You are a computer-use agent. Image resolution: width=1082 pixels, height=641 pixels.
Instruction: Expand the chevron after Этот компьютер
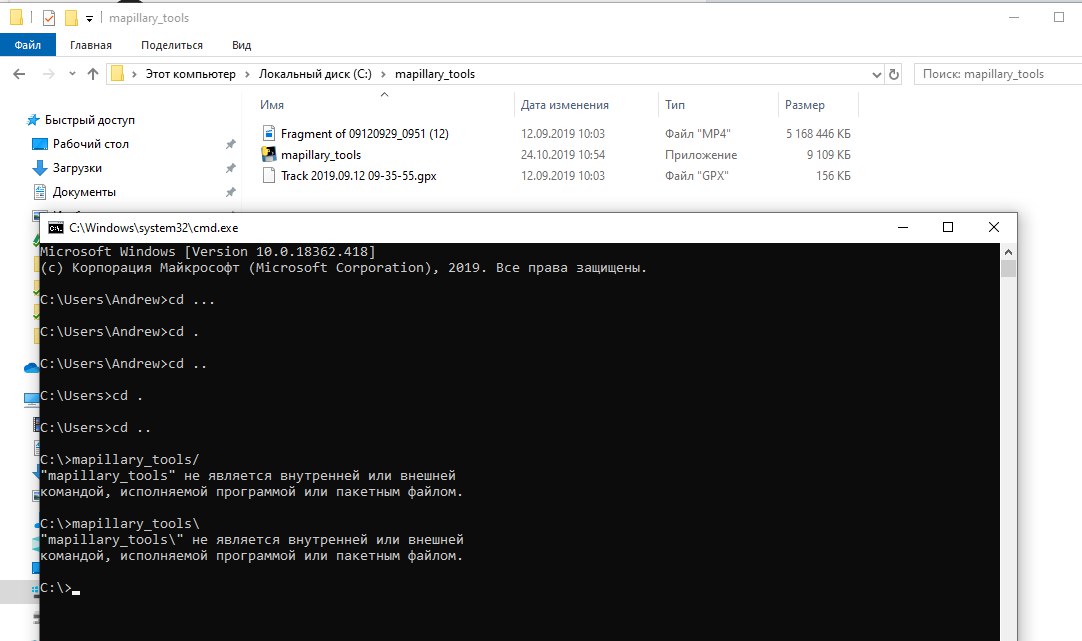pos(248,74)
